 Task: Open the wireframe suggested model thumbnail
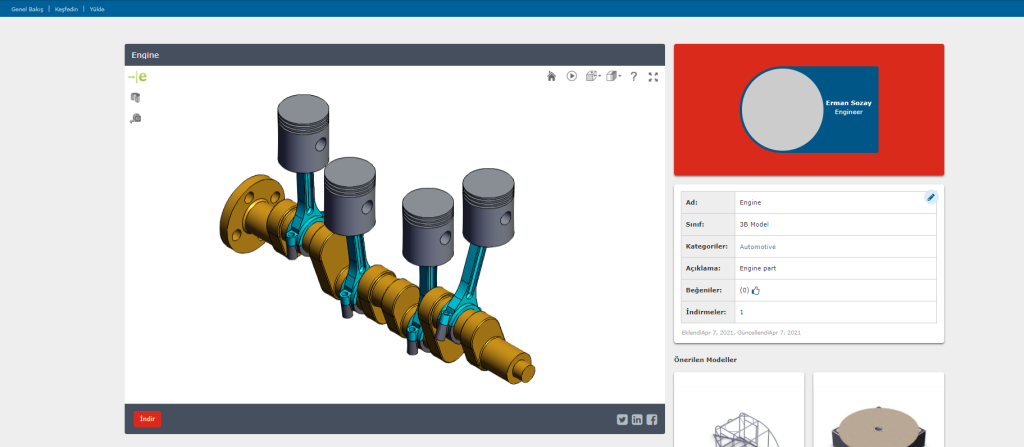coord(739,412)
